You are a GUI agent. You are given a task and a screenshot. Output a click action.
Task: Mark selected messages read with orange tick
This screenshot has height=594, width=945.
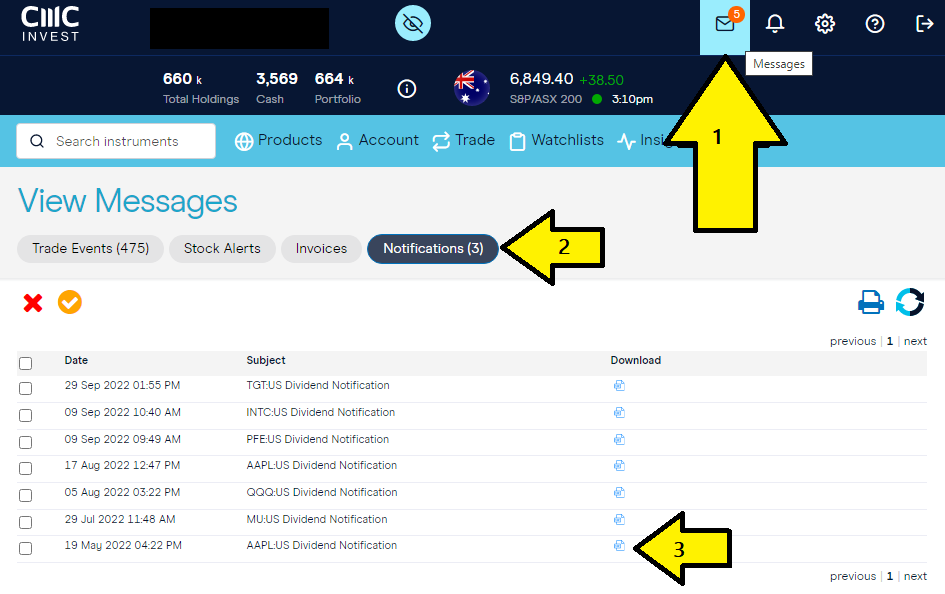[70, 302]
